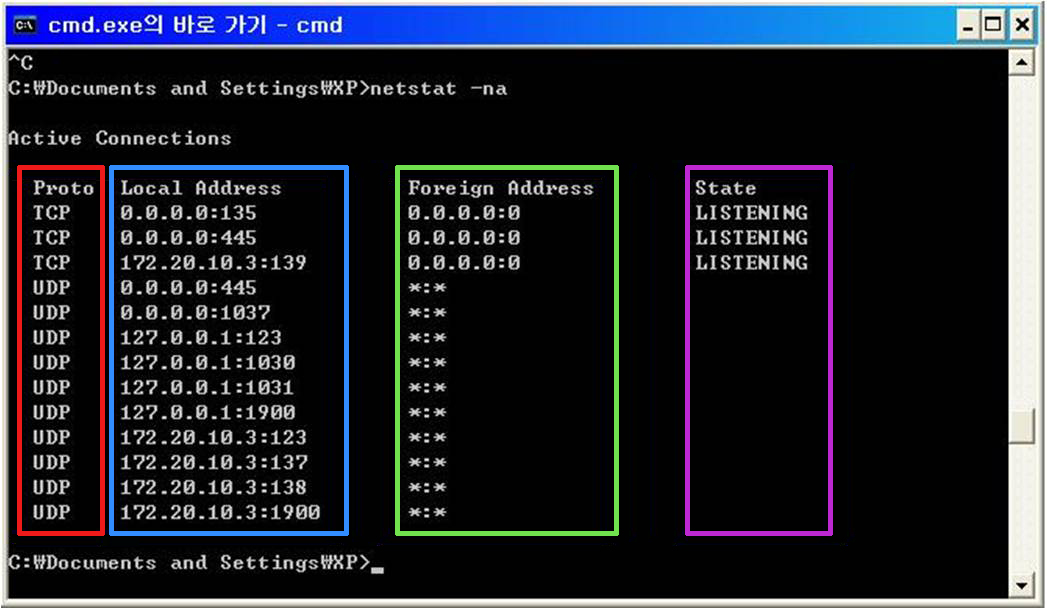Screen dimensions: 1047x609
Task: Click the scrollbar up arrow
Action: tap(1020, 63)
